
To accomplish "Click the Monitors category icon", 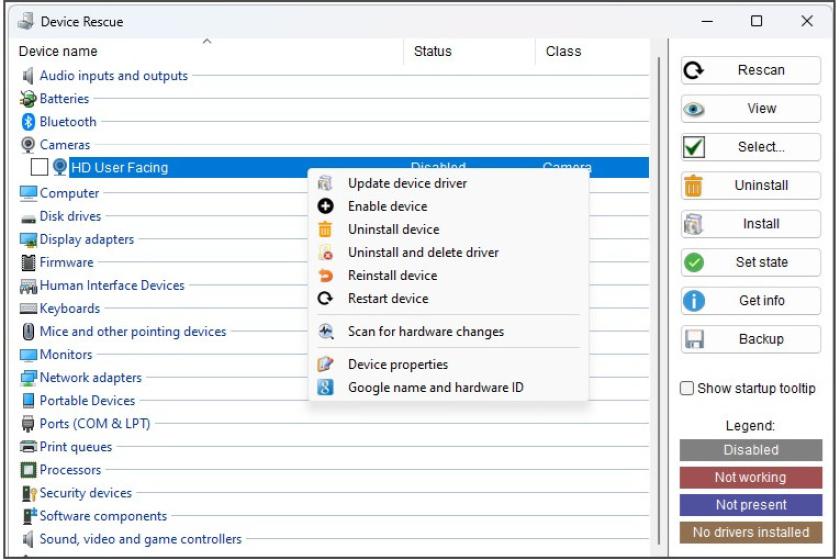I will coord(28,355).
